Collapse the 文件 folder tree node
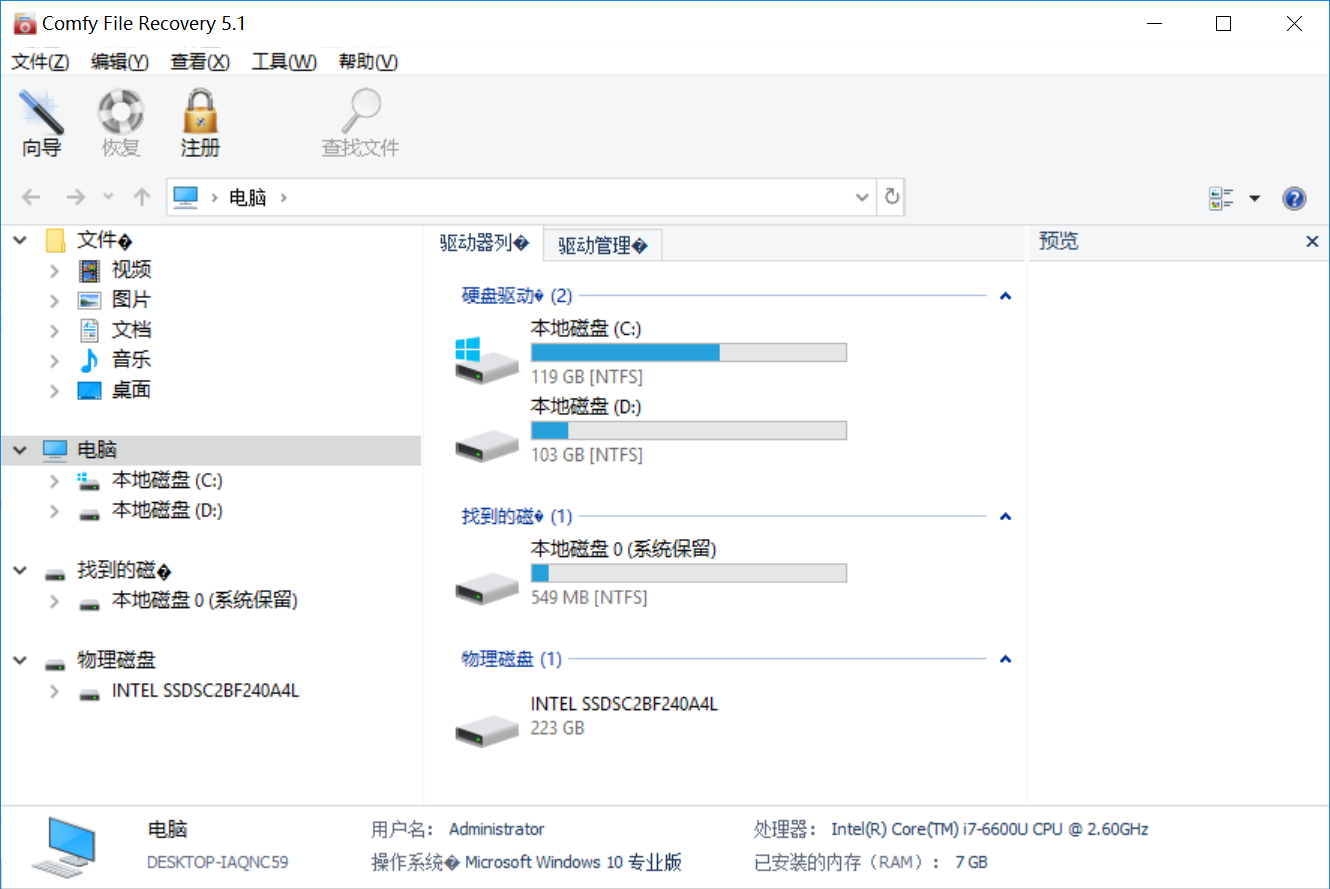 point(20,240)
